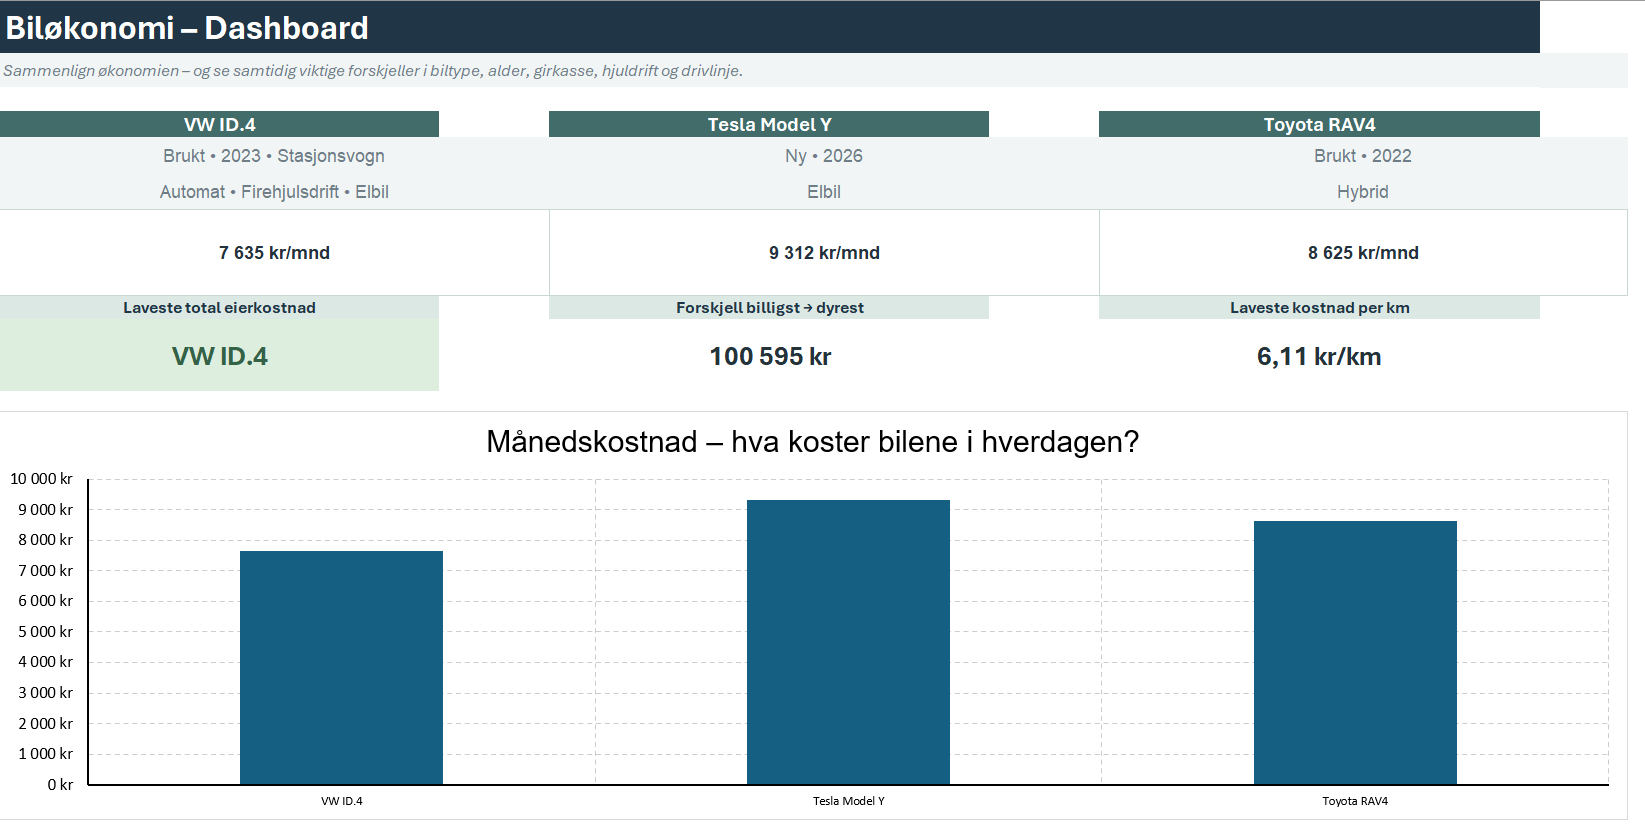Image resolution: width=1645 pixels, height=827 pixels.
Task: Click the '0 kr' axis label
Action: (x=60, y=785)
